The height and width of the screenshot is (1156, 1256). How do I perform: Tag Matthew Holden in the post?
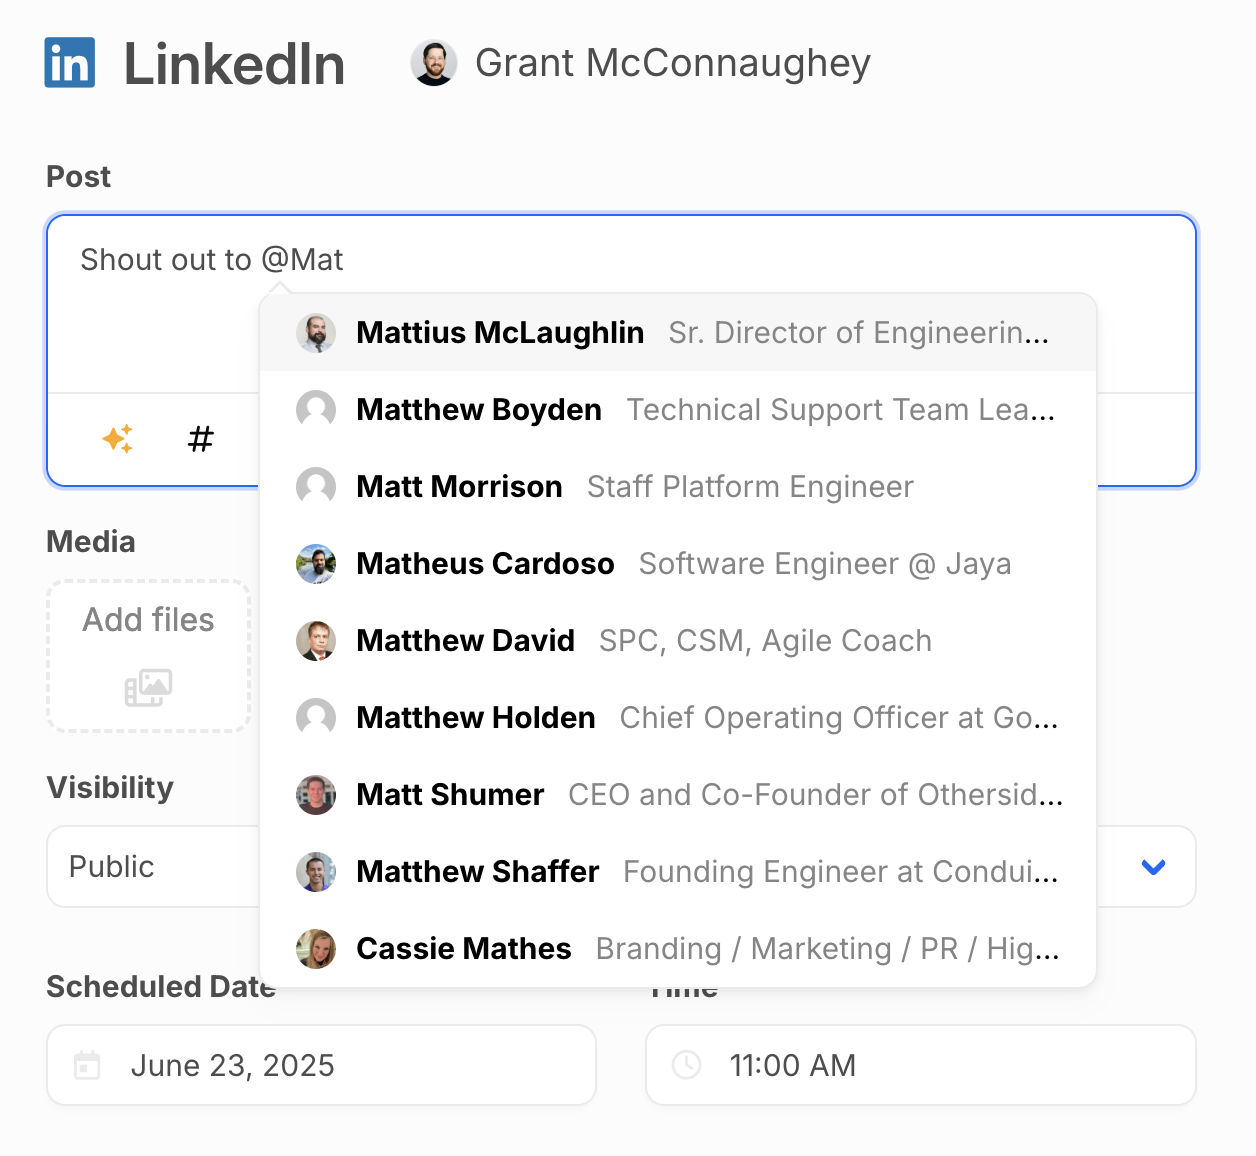pyautogui.click(x=678, y=718)
